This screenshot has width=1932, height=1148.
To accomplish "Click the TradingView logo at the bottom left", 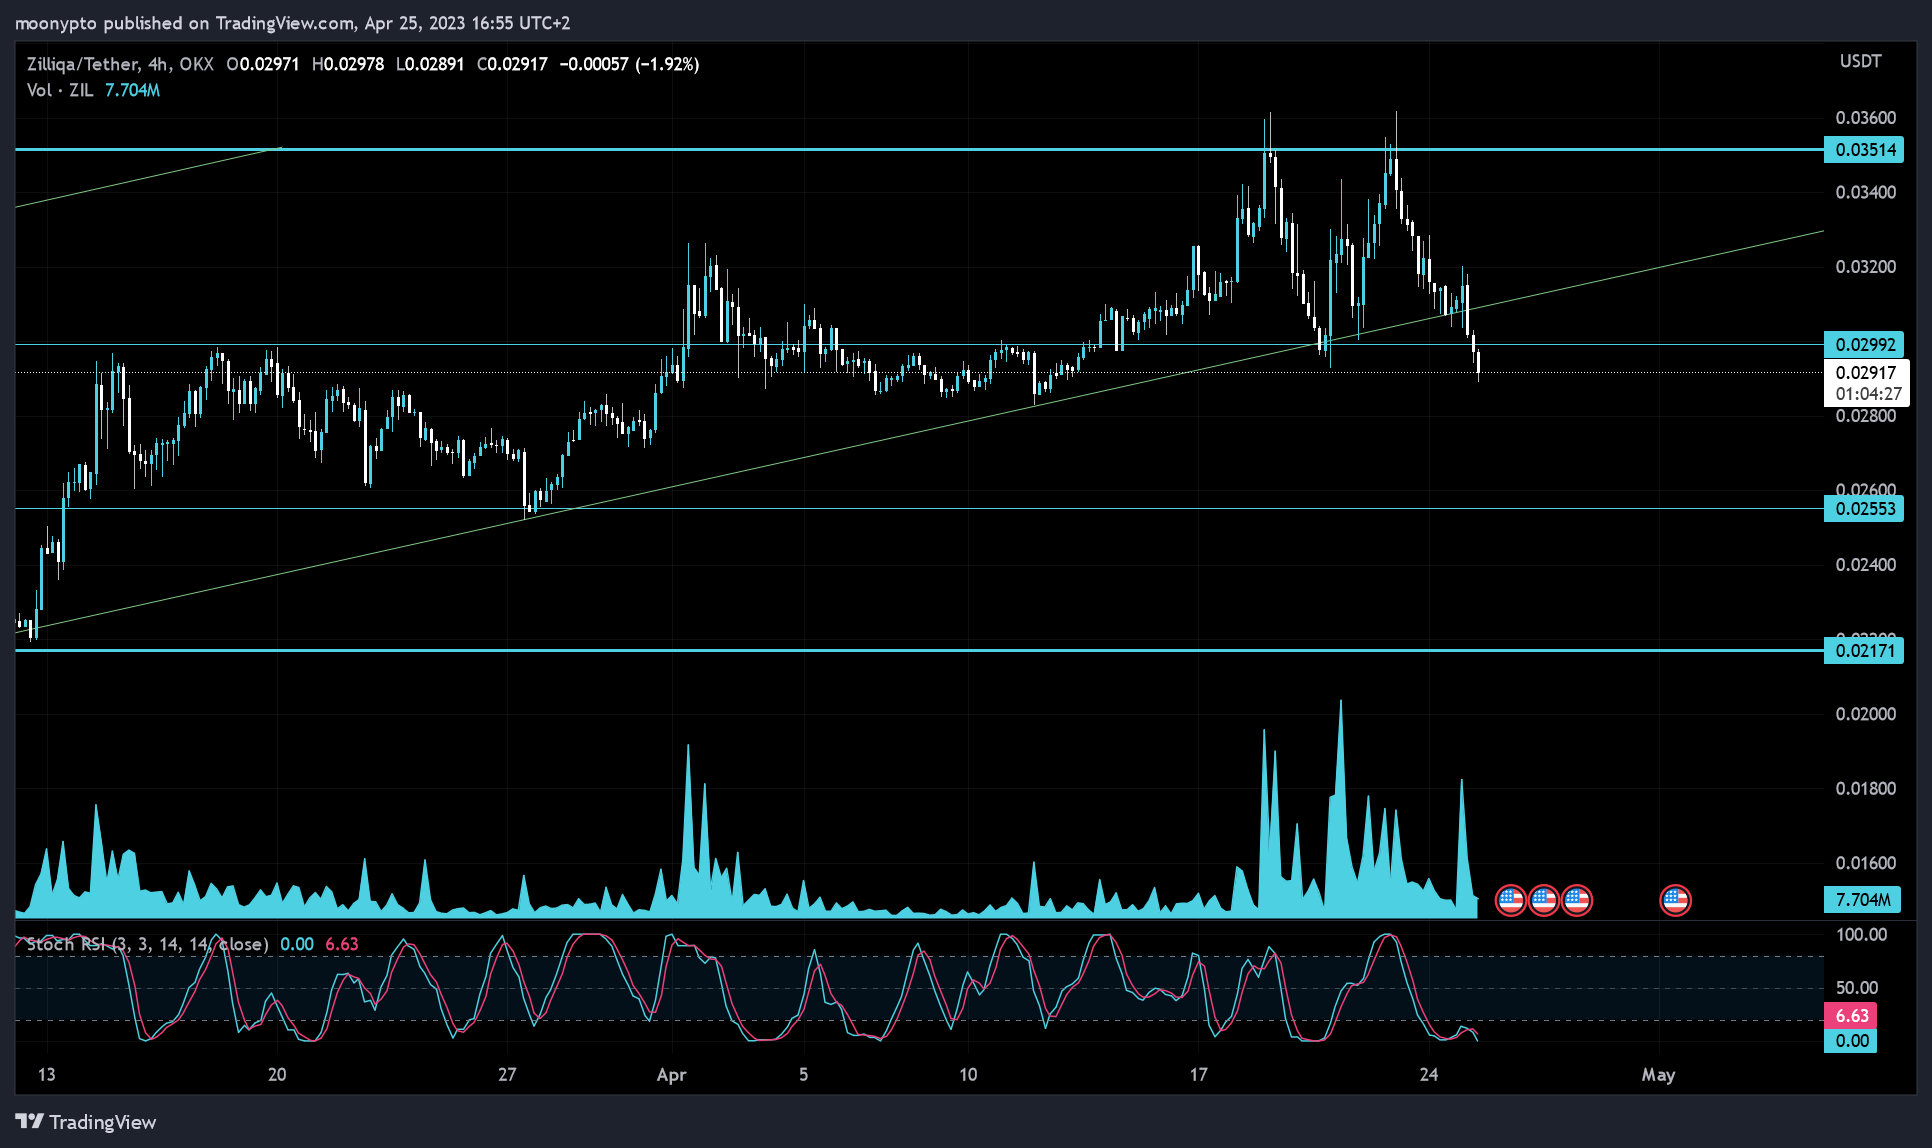I will tap(86, 1122).
